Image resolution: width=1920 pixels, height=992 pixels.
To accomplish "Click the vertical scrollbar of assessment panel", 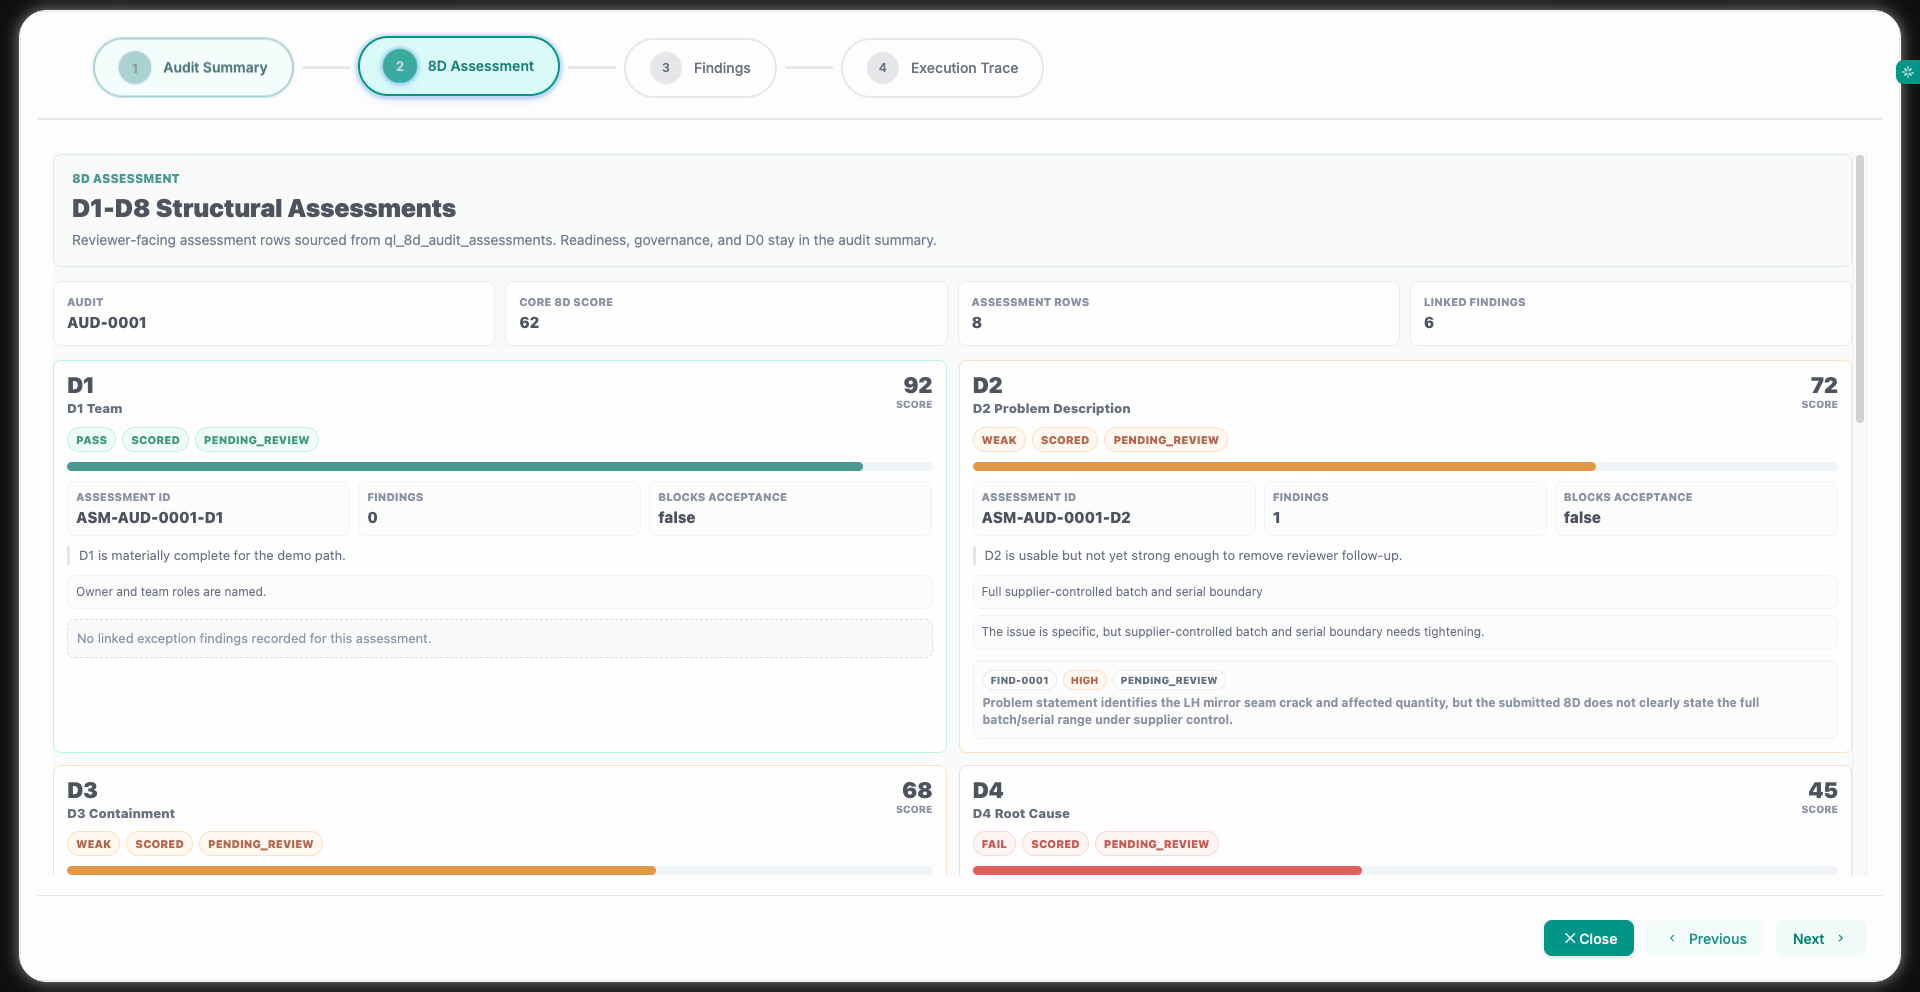I will click(x=1860, y=289).
